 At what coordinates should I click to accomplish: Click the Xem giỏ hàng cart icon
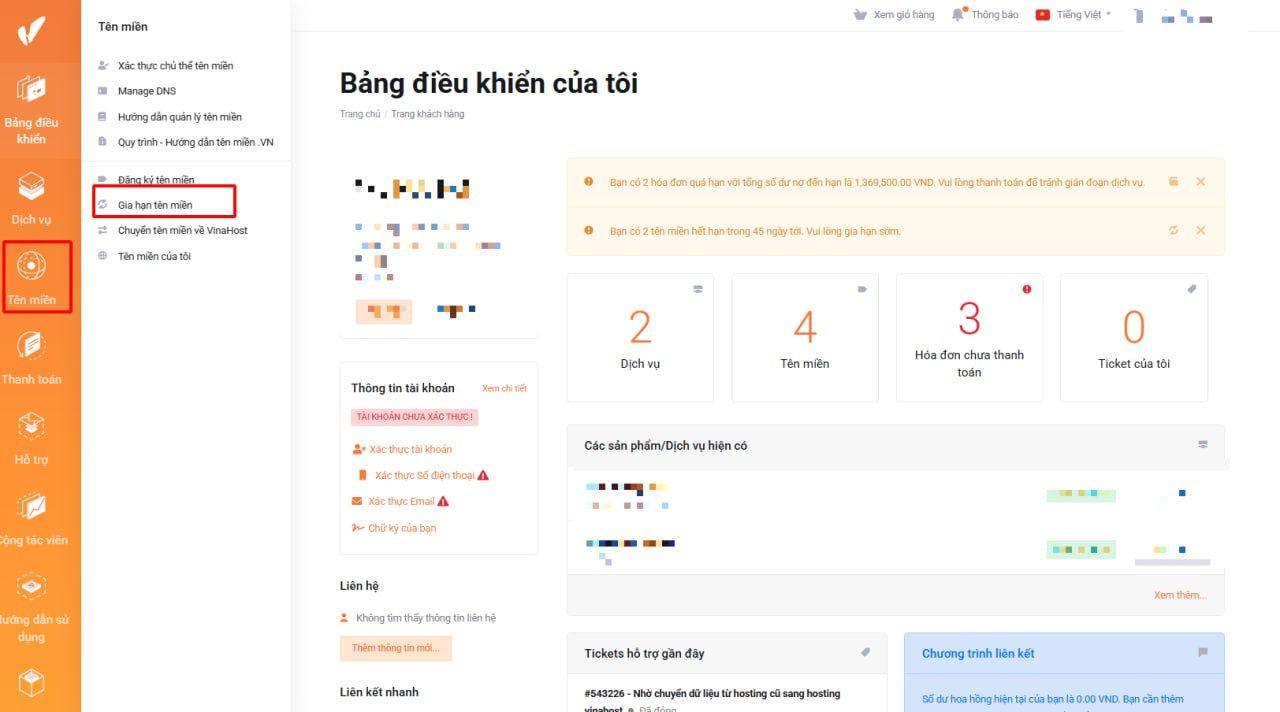[x=860, y=14]
